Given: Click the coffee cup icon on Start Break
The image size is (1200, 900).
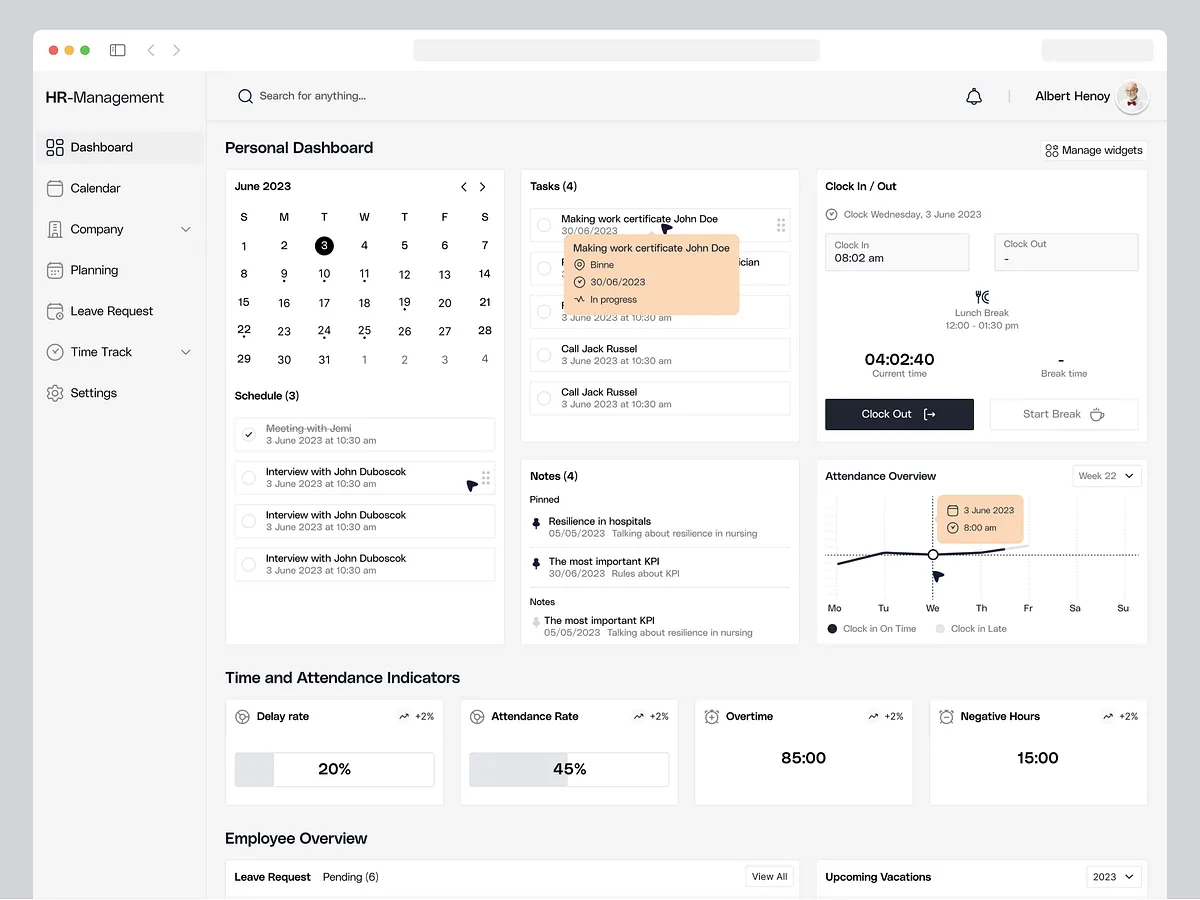Looking at the screenshot, I should [x=1097, y=414].
